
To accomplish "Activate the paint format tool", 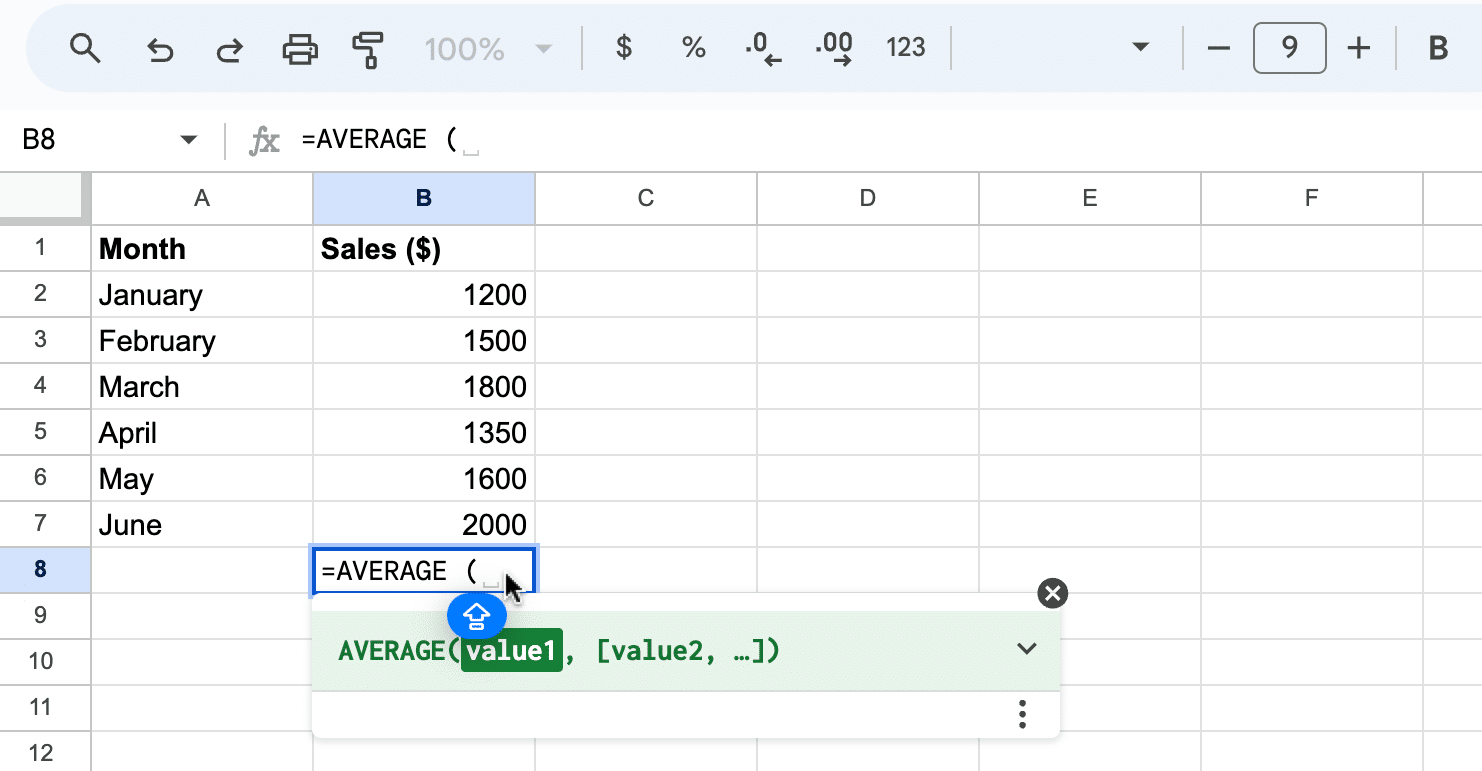I will [369, 48].
